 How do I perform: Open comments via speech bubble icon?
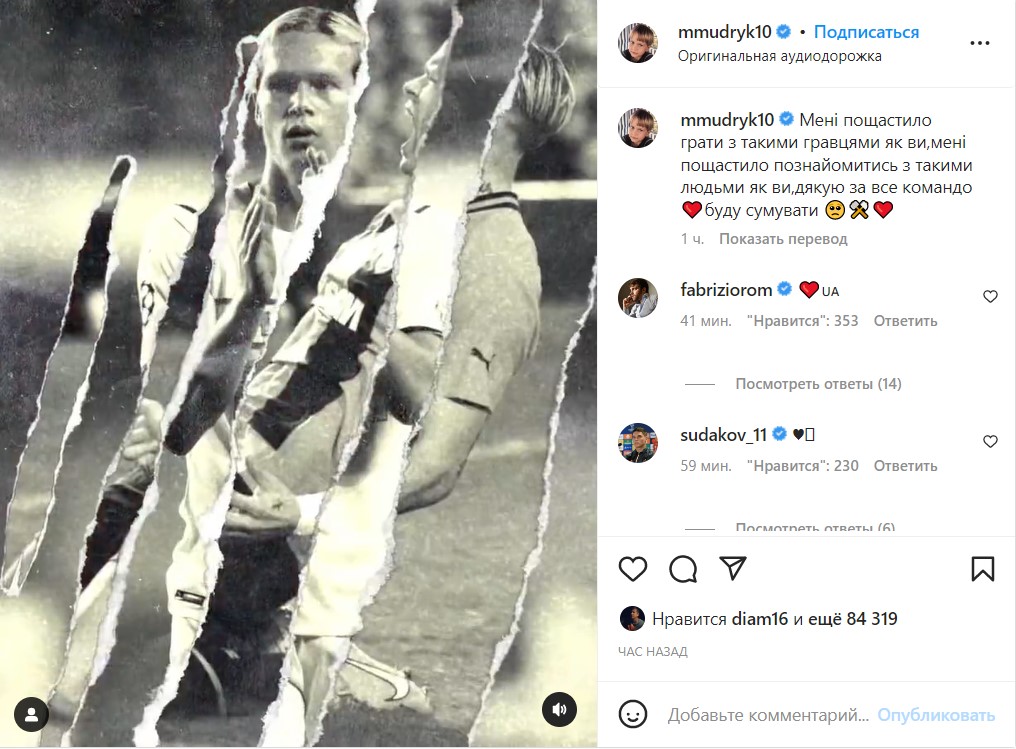(683, 569)
